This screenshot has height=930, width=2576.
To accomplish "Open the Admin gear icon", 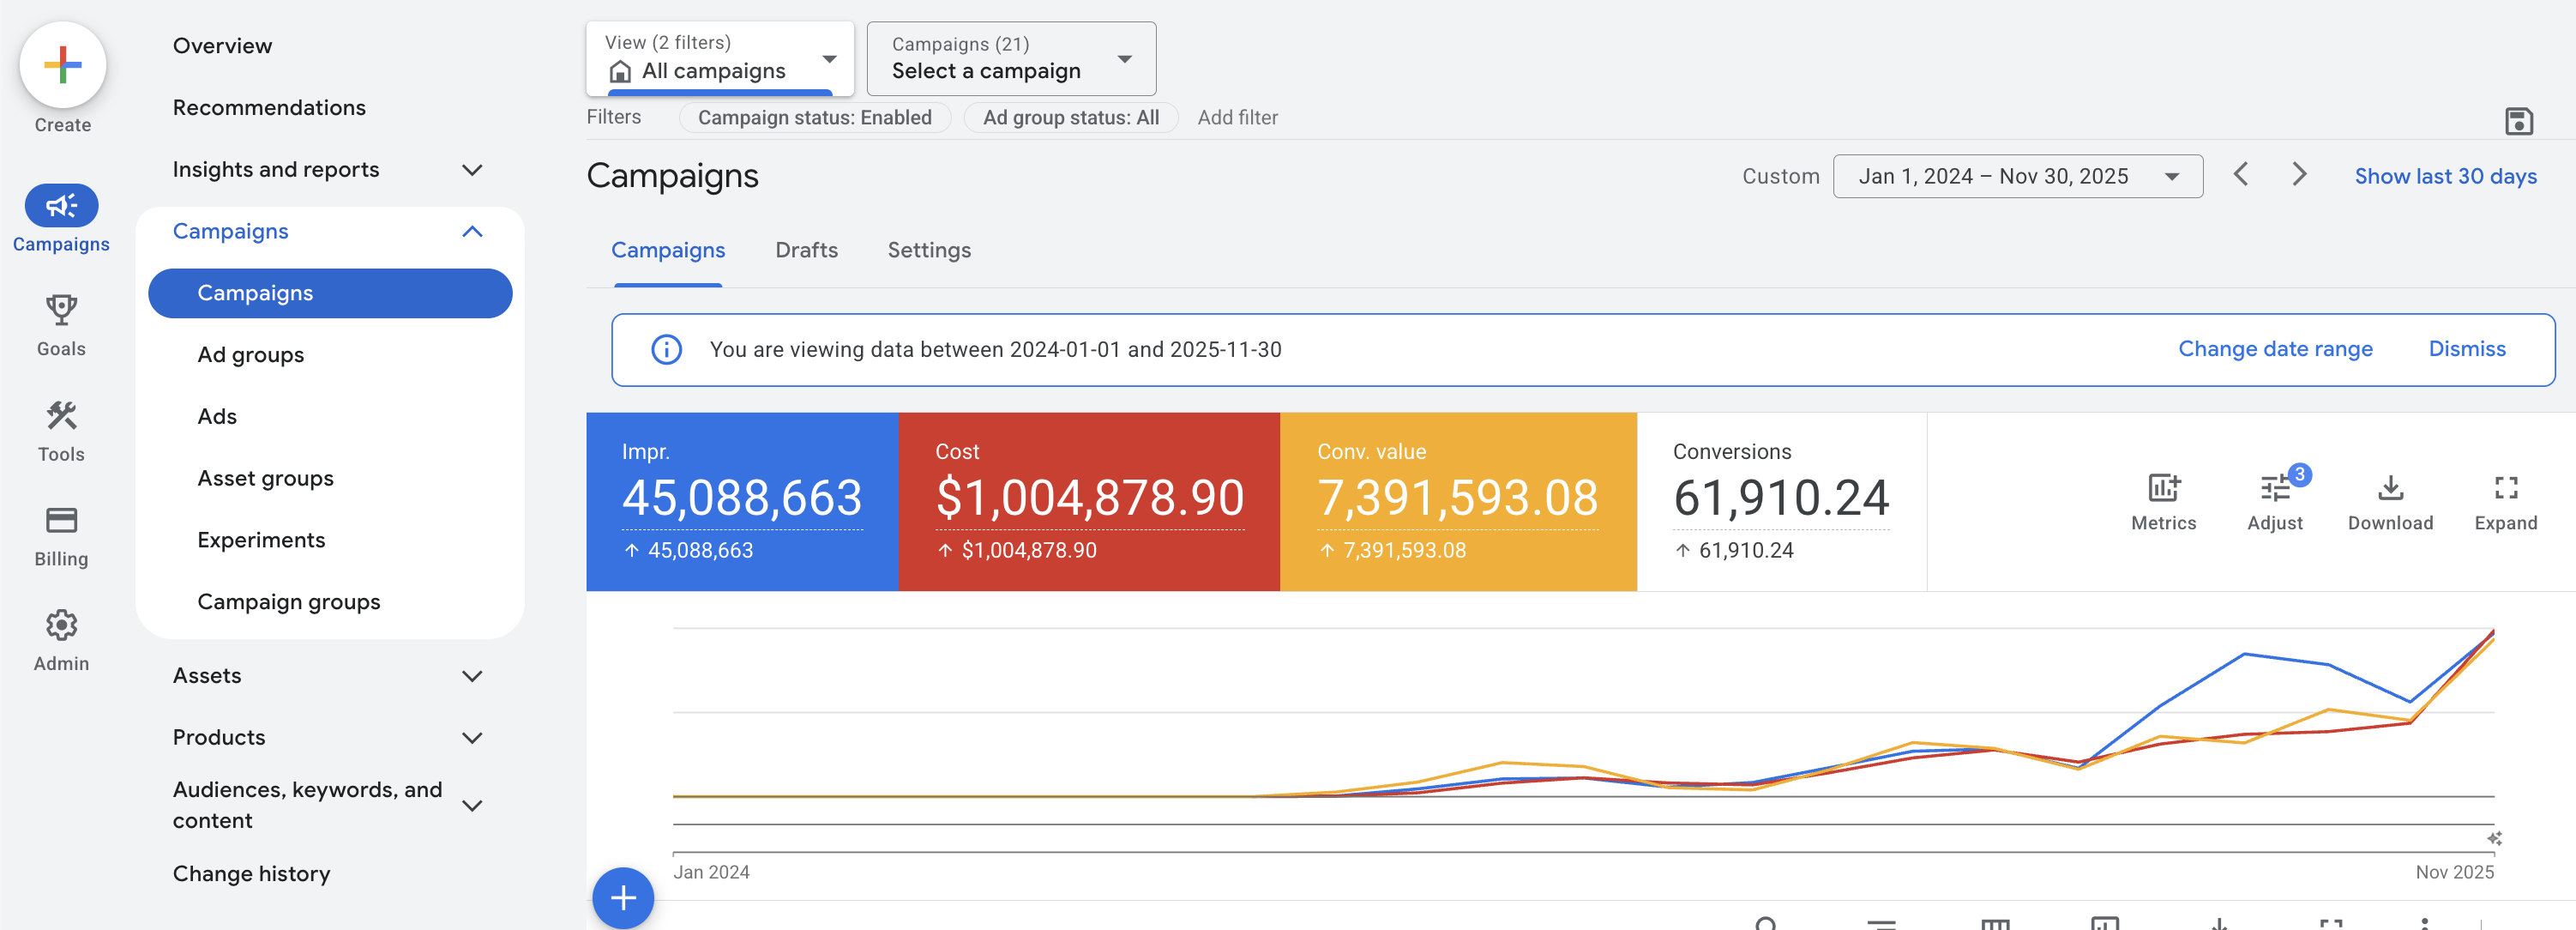I will tap(61, 625).
